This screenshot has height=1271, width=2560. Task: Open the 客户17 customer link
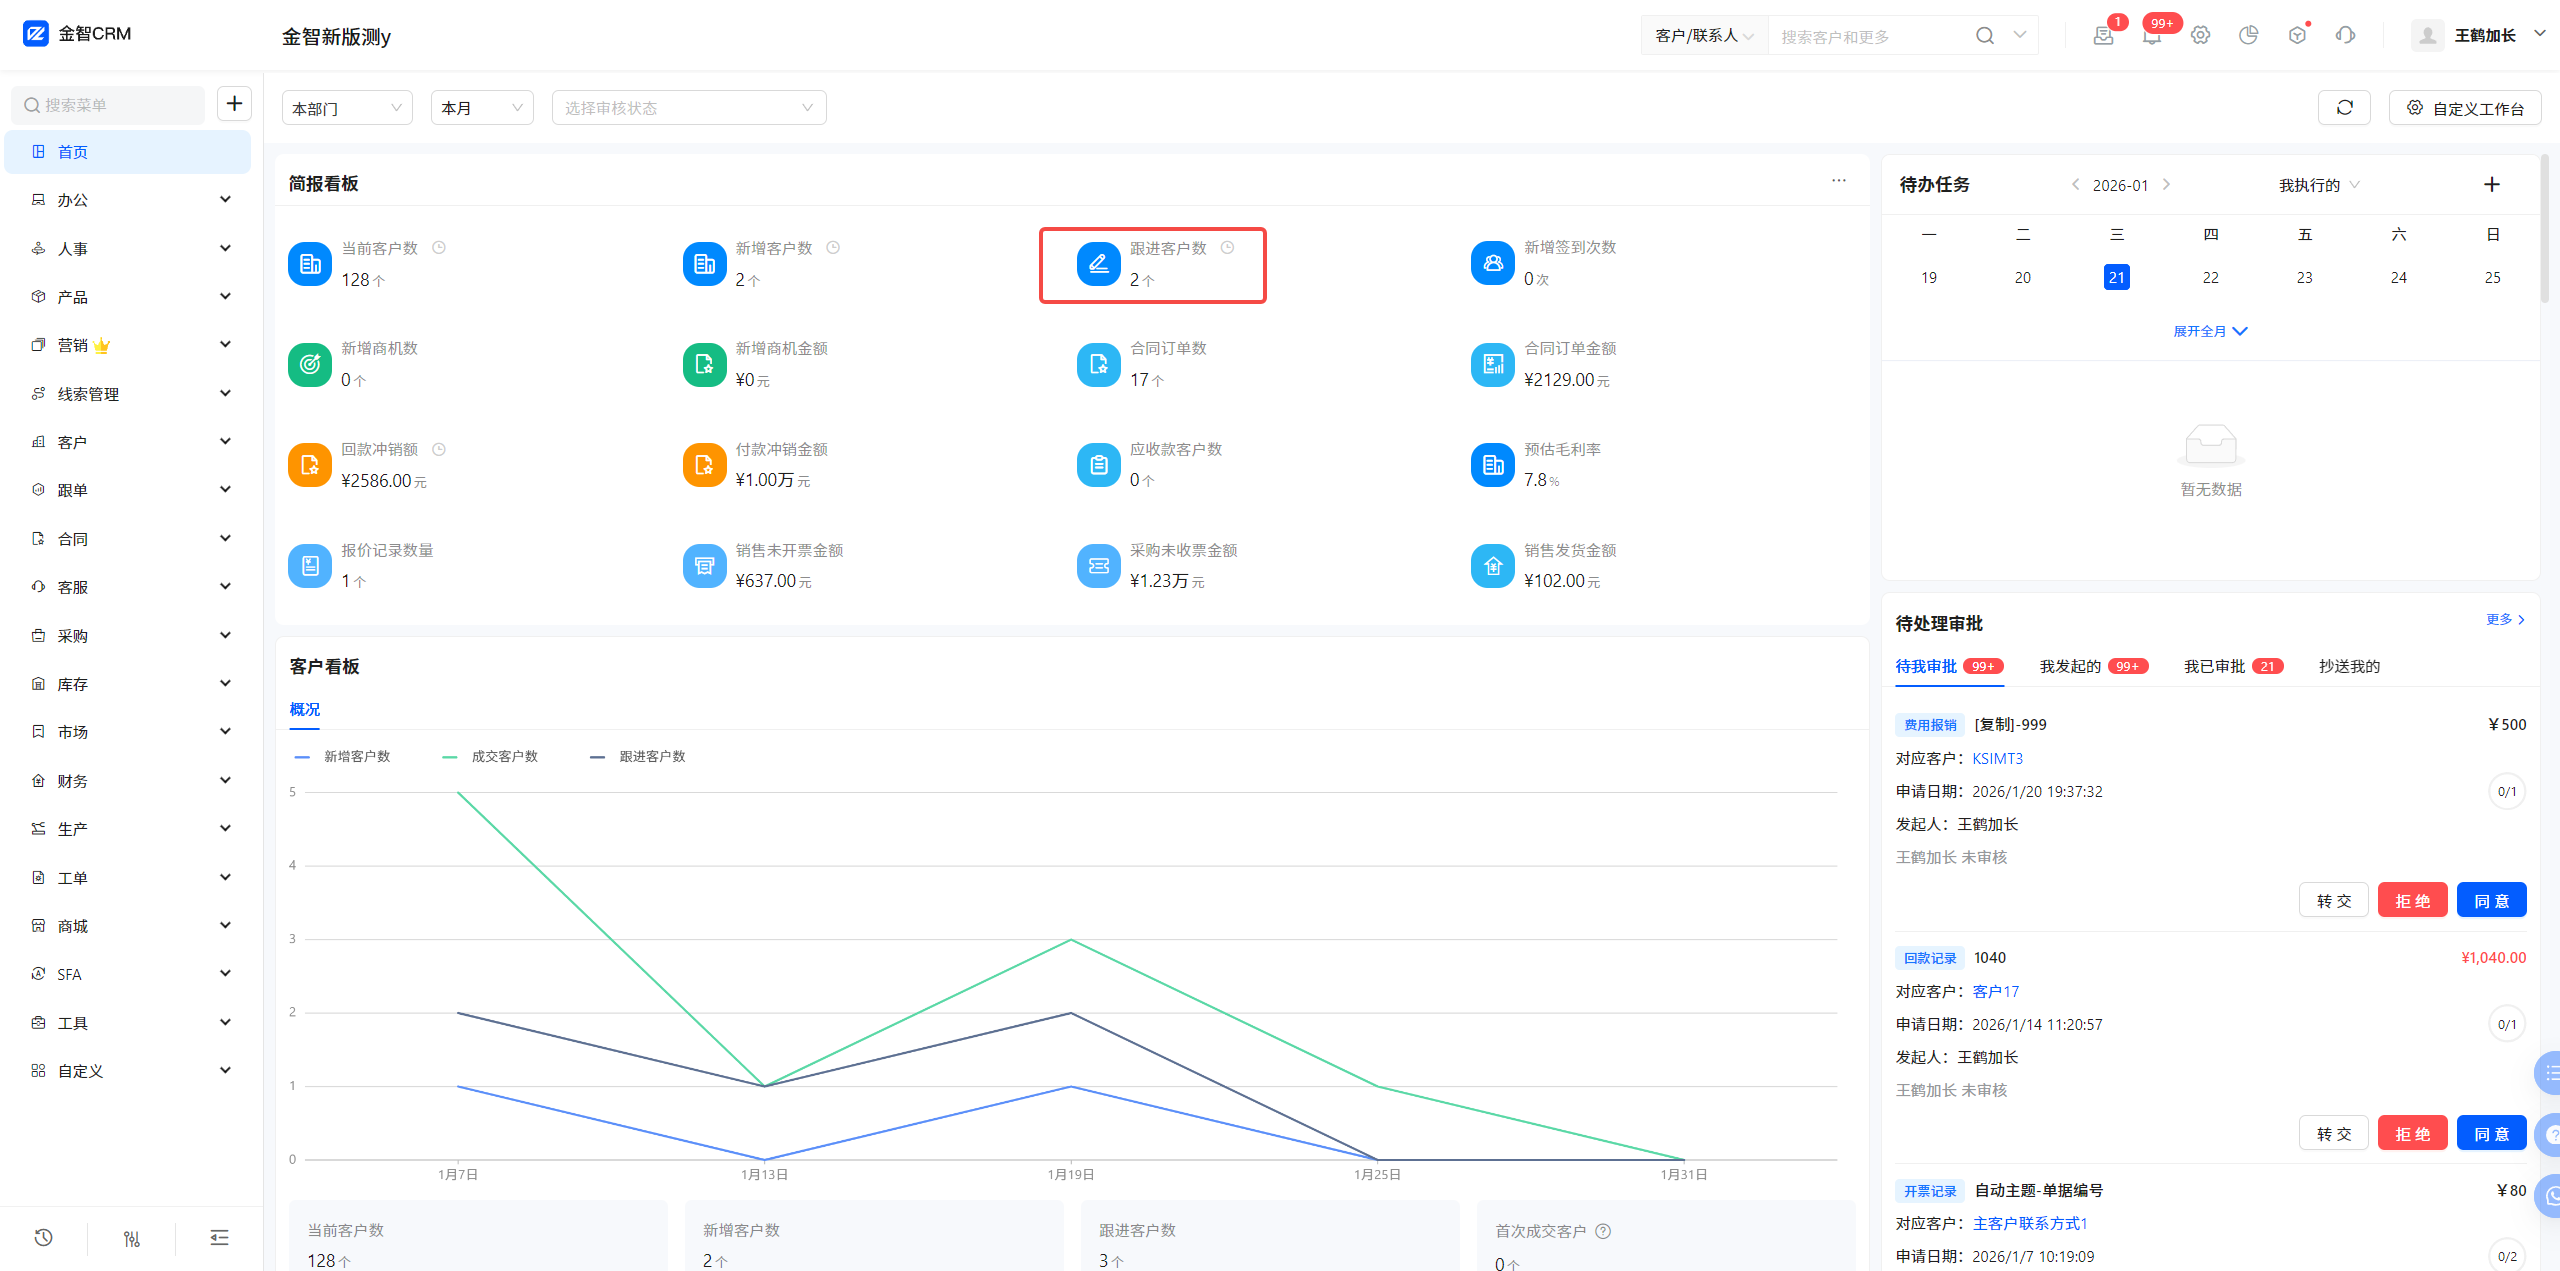click(1995, 991)
